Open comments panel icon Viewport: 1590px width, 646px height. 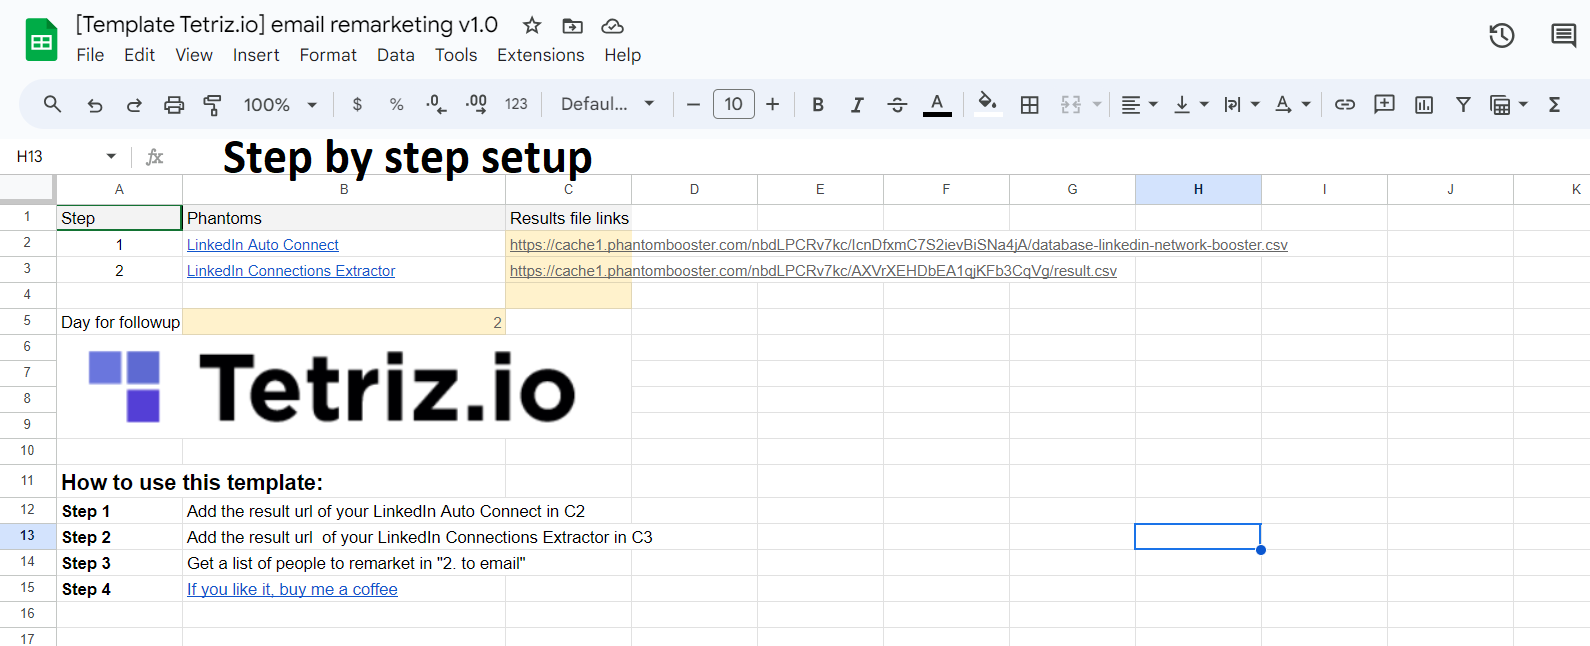click(x=1563, y=36)
